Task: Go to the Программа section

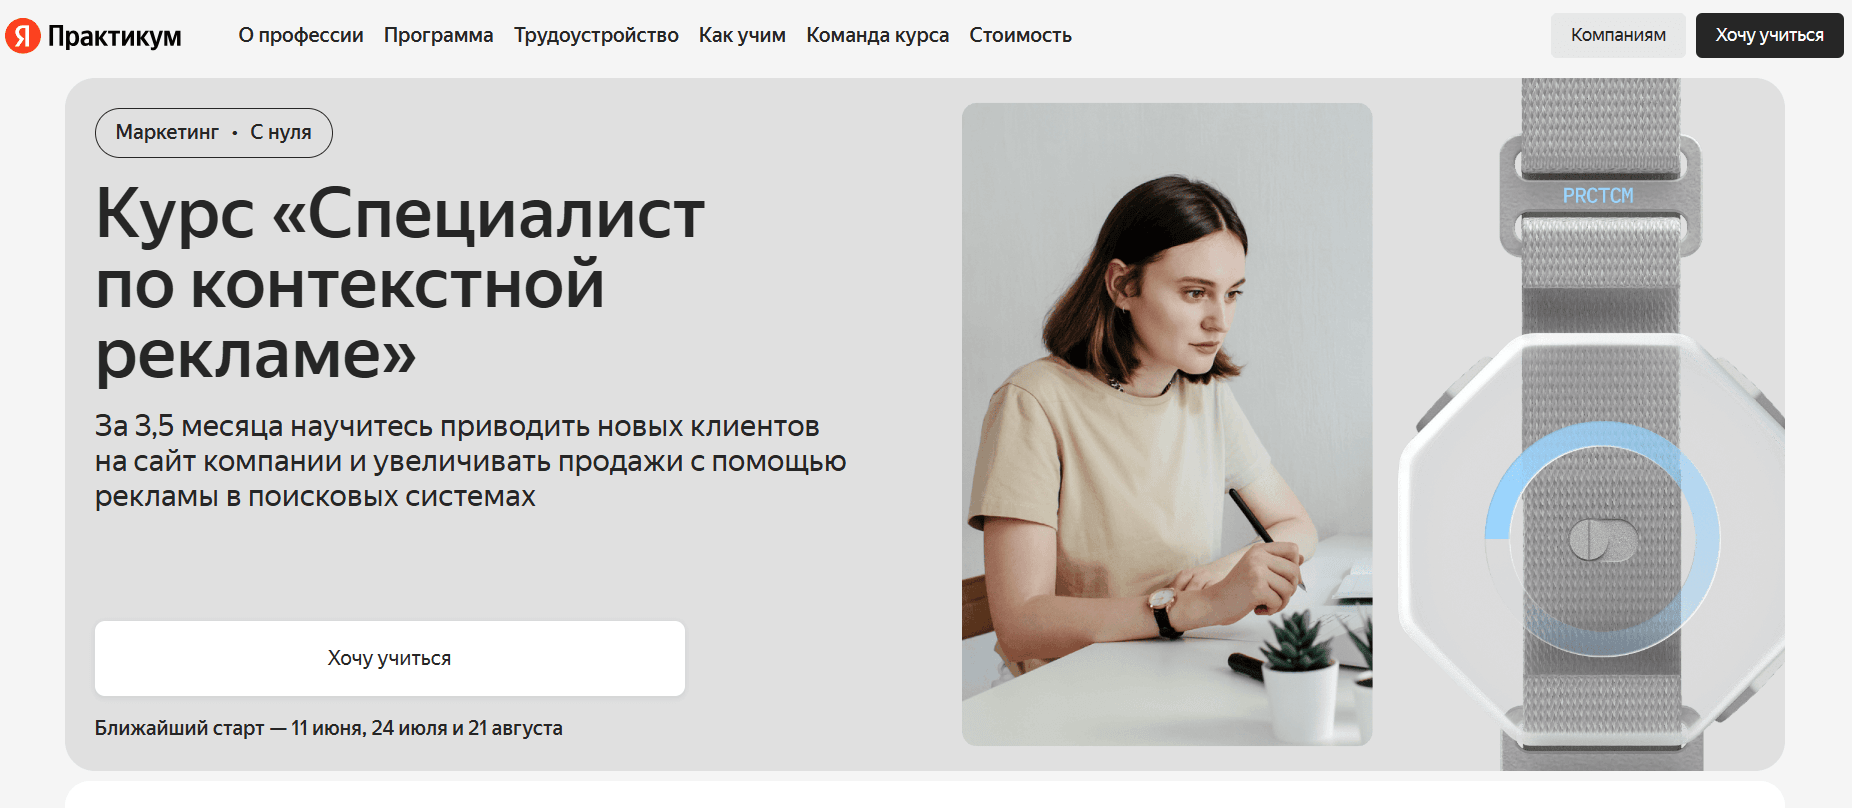Action: tap(438, 35)
